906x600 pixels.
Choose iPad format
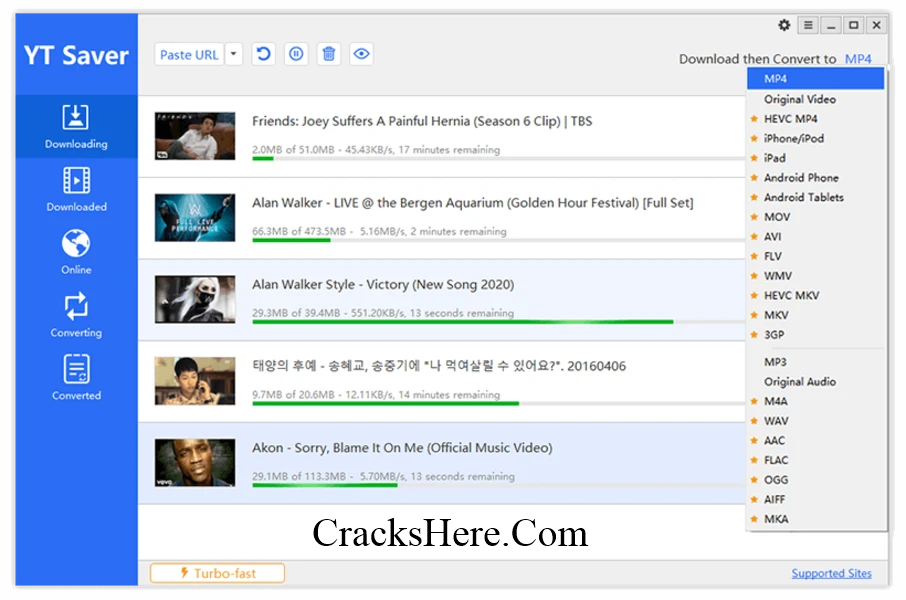click(x=815, y=158)
